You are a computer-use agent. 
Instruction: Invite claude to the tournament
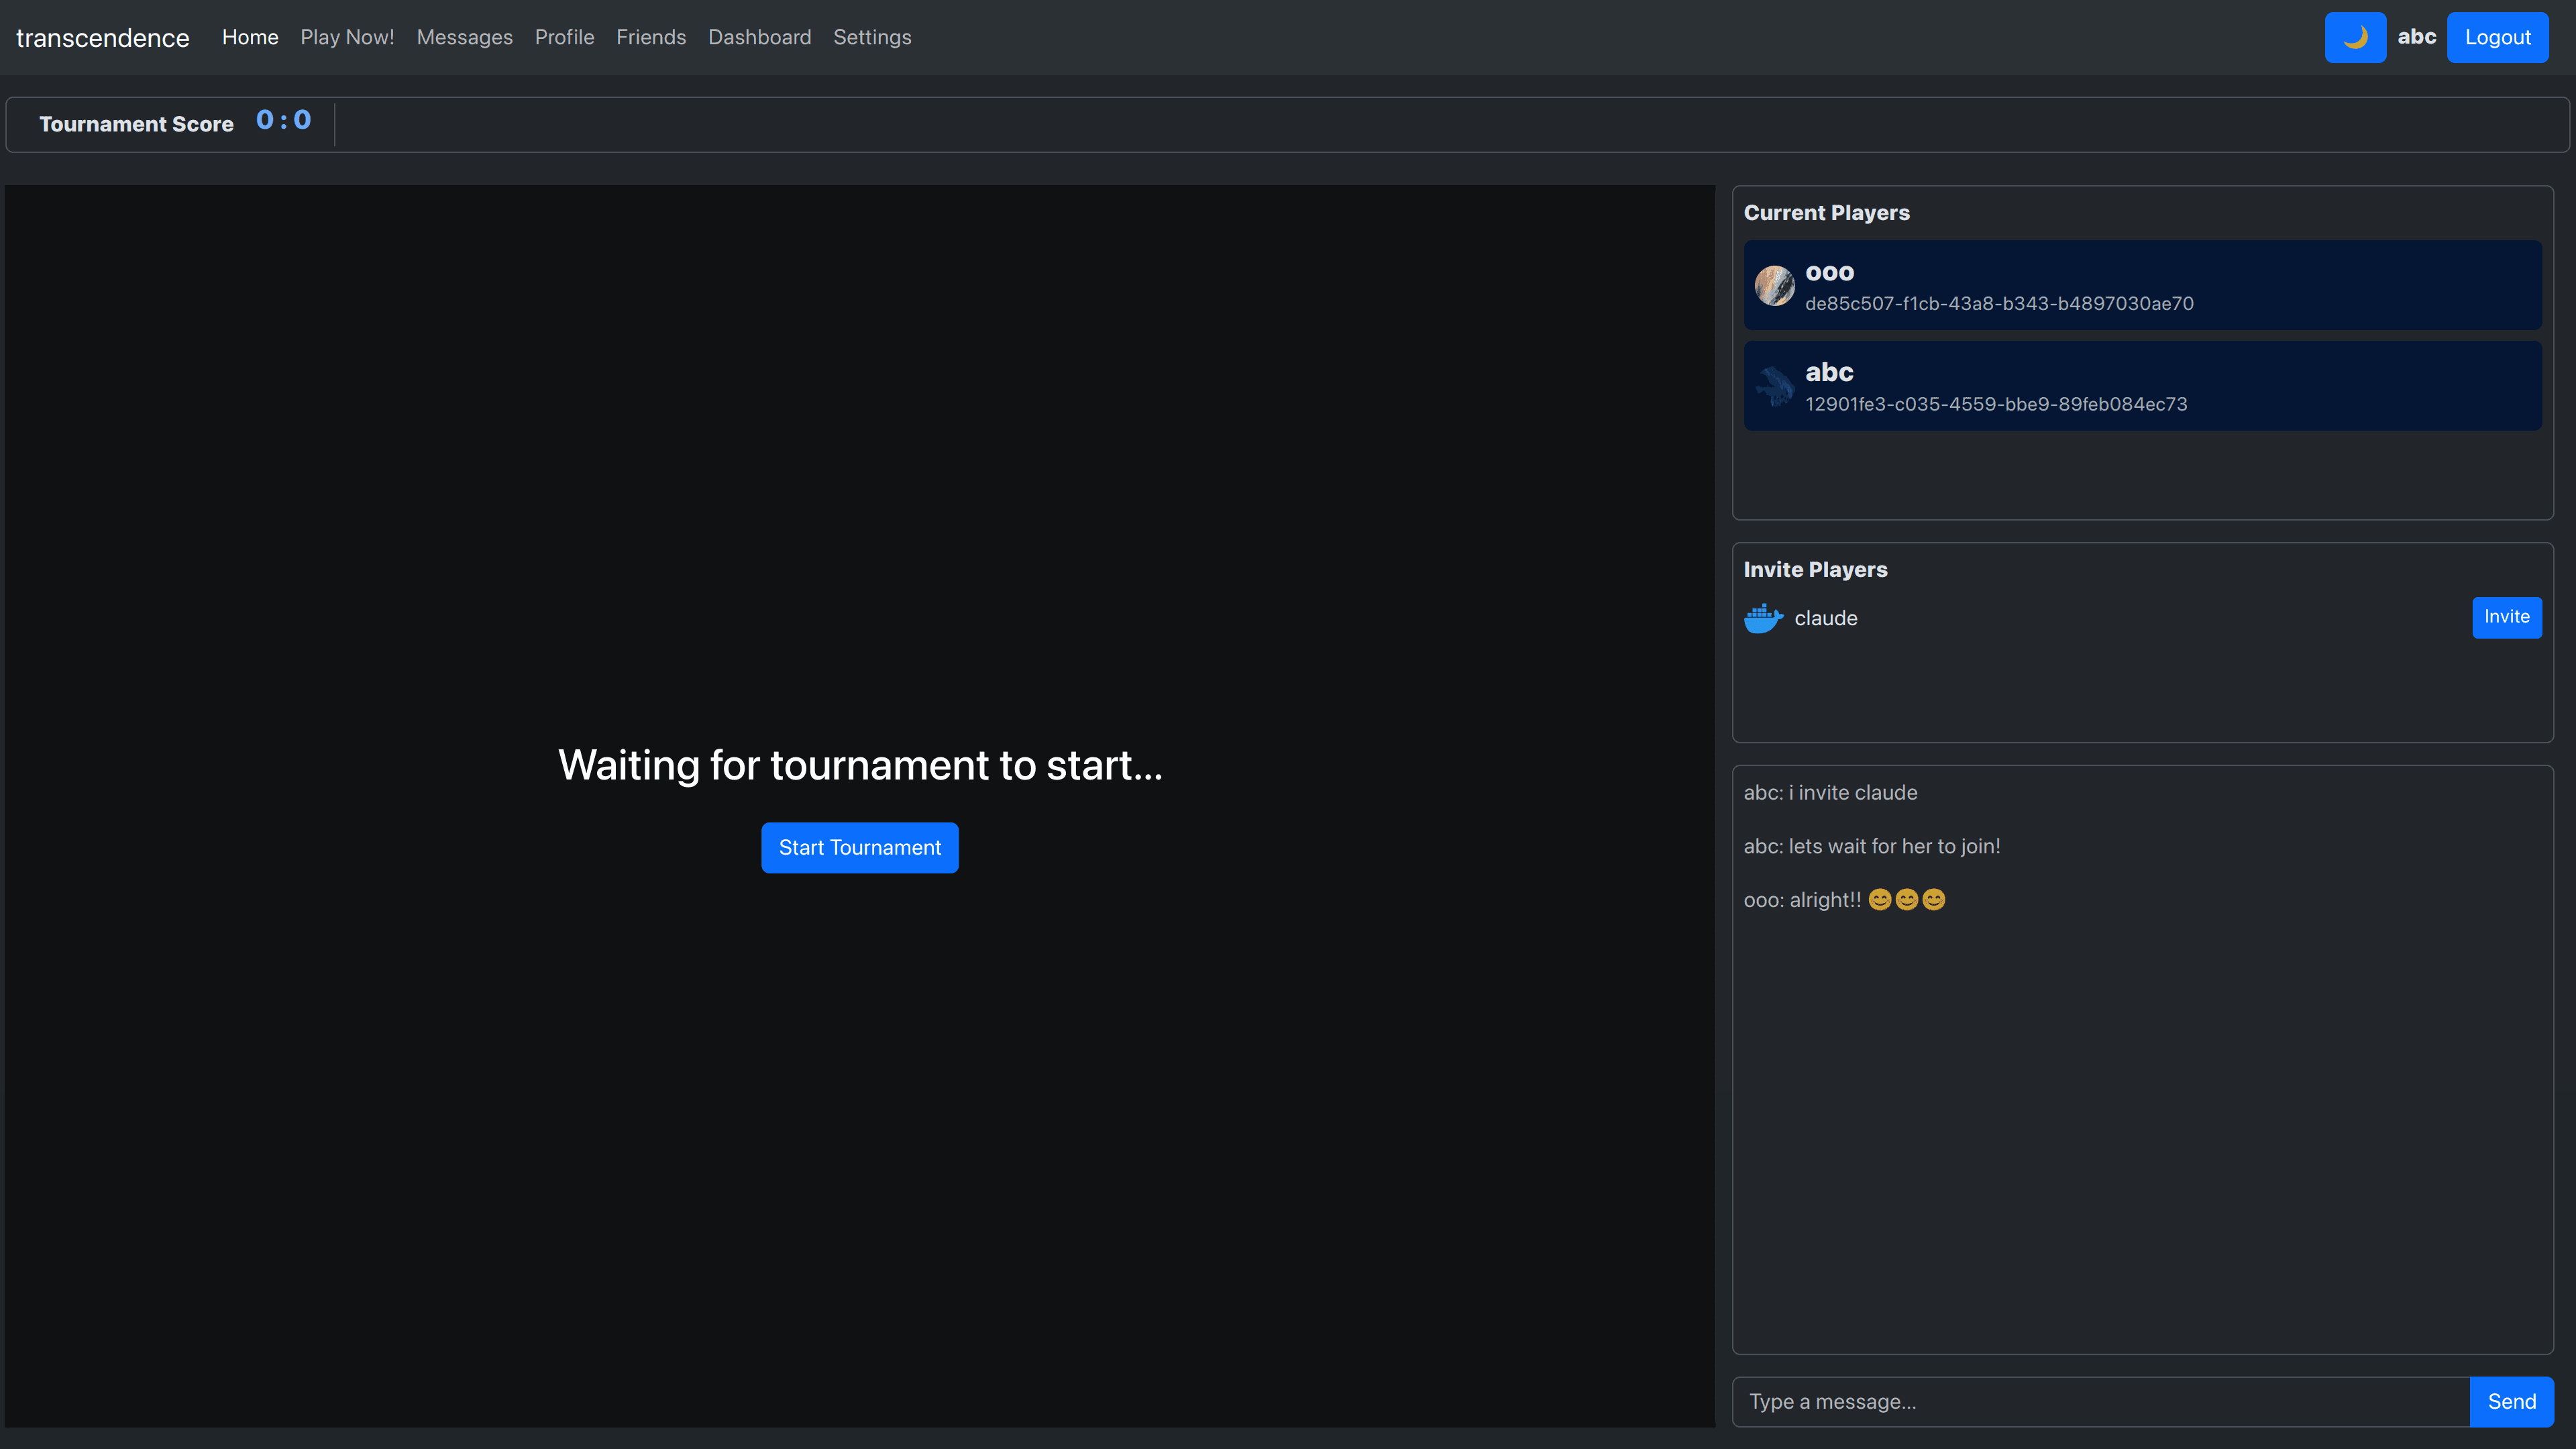2506,617
